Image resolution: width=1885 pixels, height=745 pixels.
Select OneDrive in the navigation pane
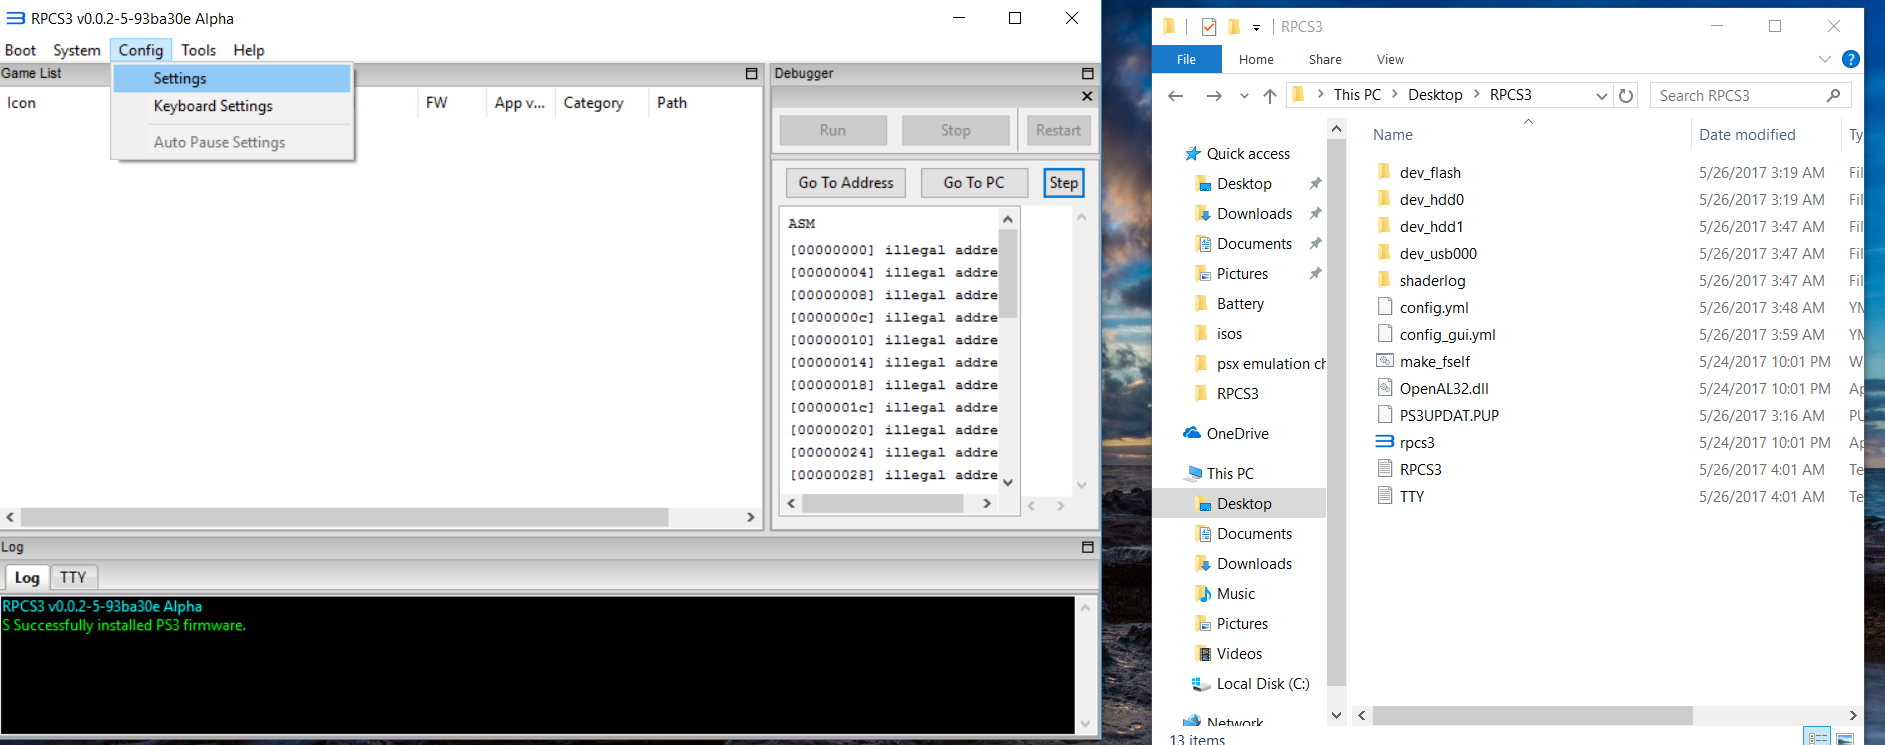[1237, 434]
